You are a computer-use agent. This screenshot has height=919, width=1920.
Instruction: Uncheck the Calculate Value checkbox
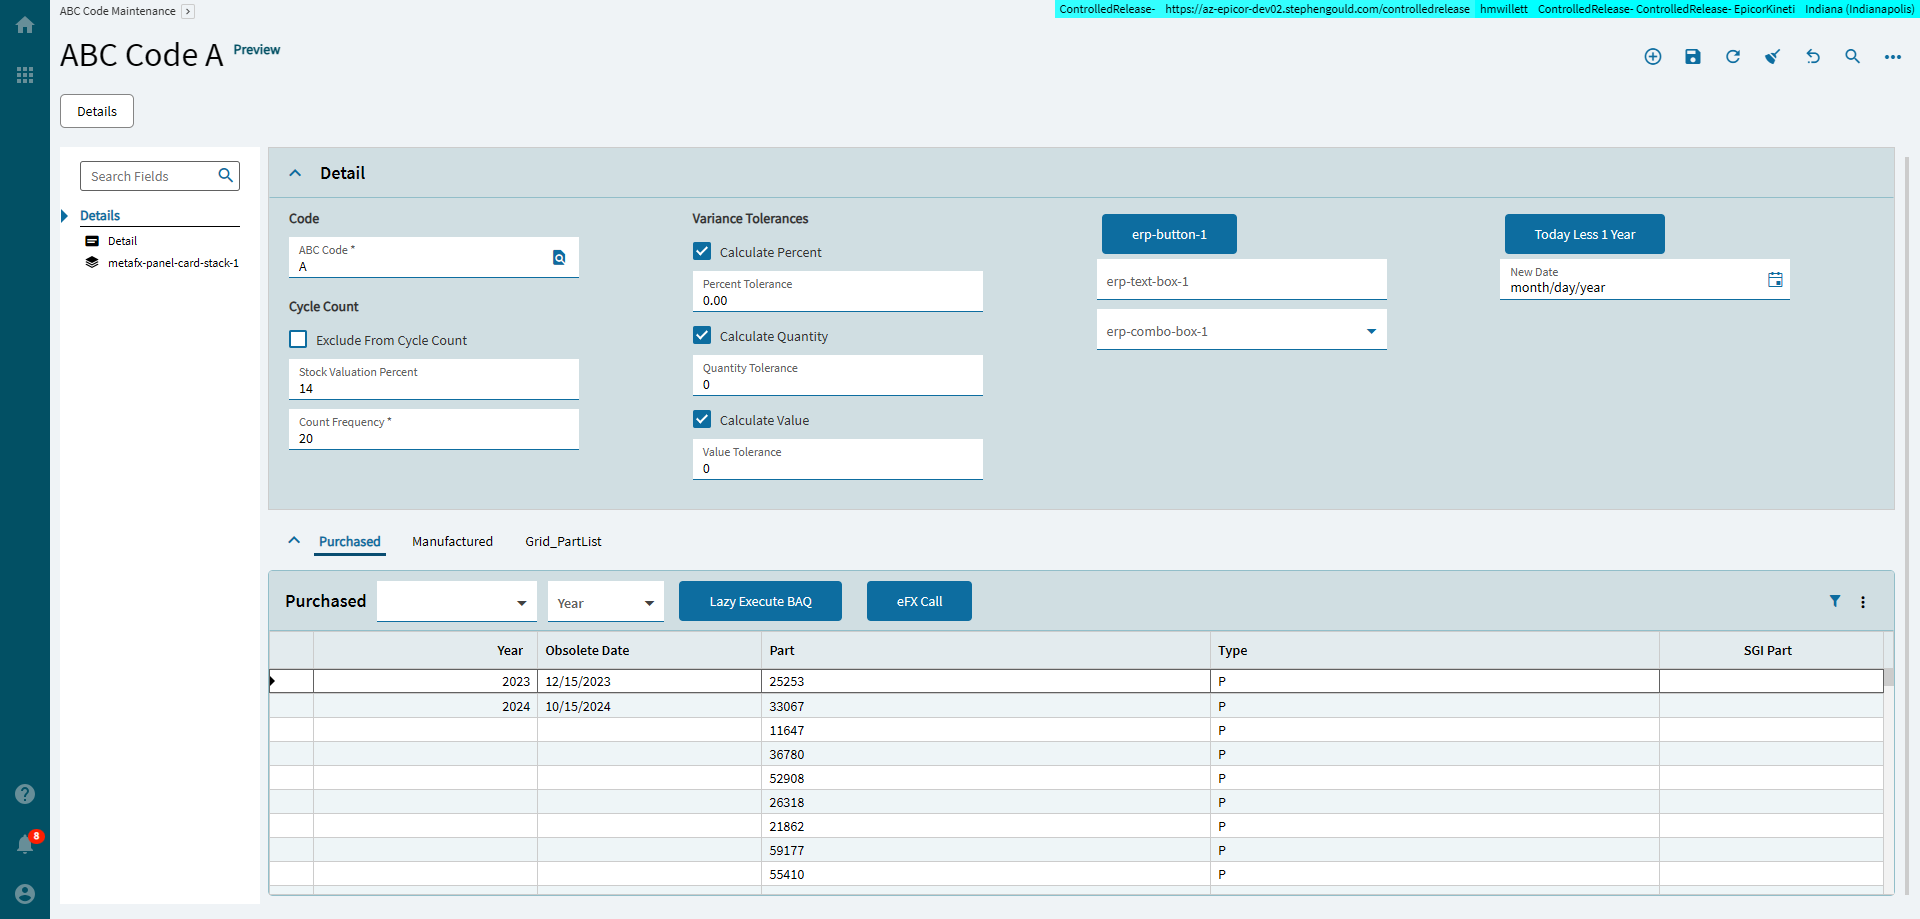pos(702,419)
